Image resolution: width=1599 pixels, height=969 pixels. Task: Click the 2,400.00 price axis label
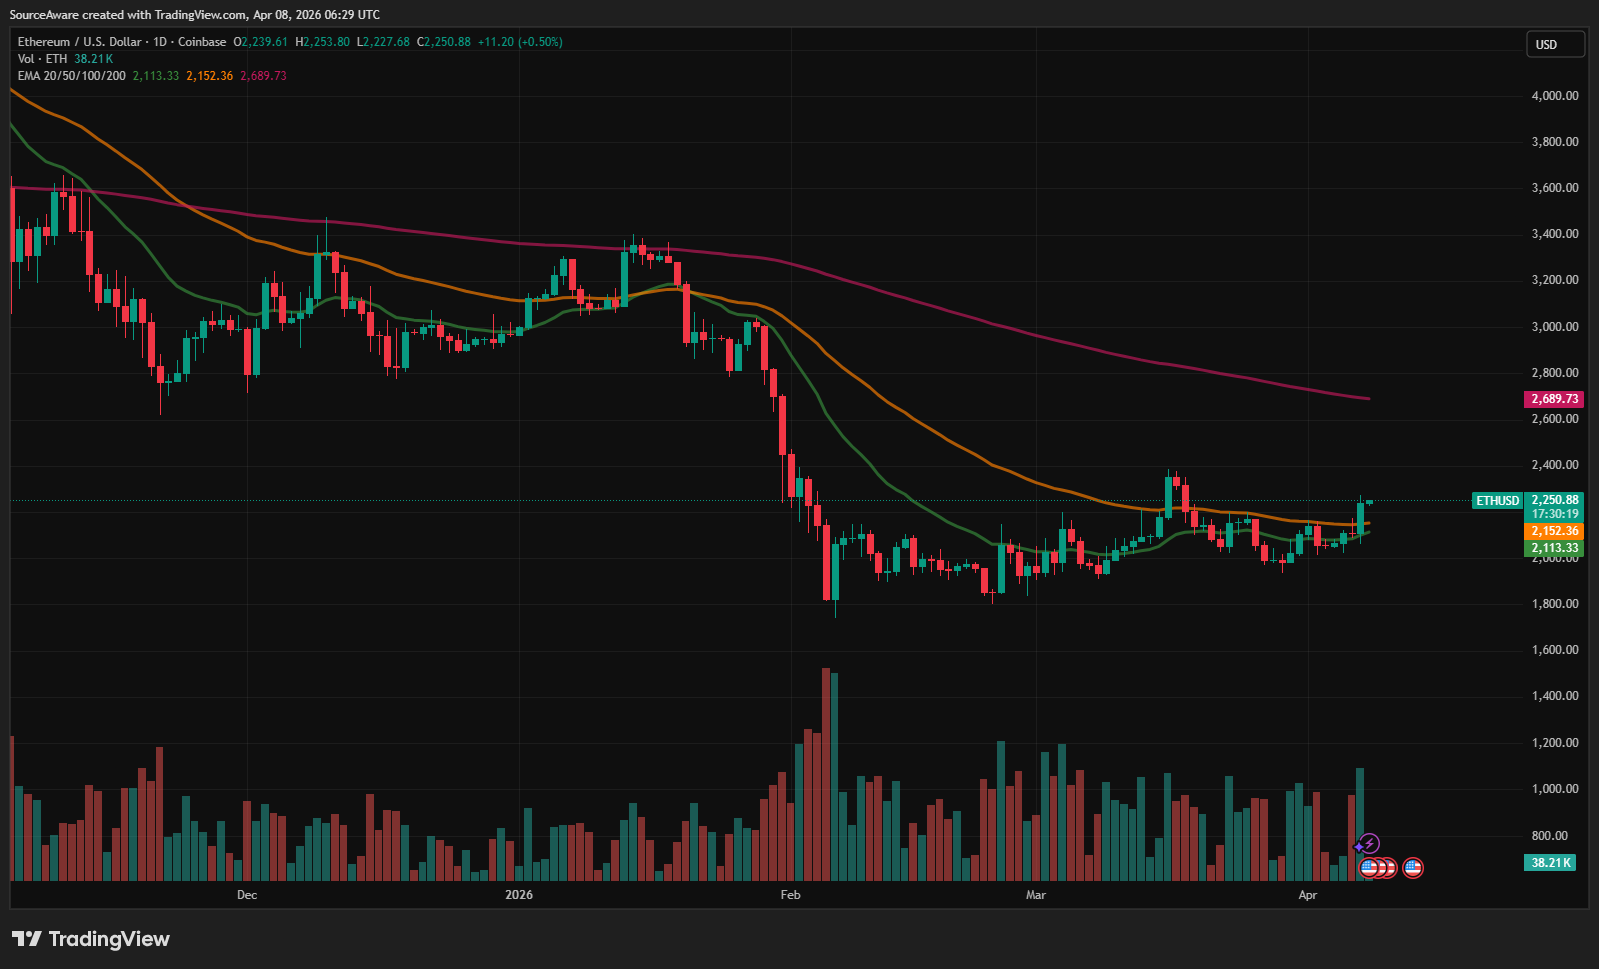click(x=1555, y=465)
